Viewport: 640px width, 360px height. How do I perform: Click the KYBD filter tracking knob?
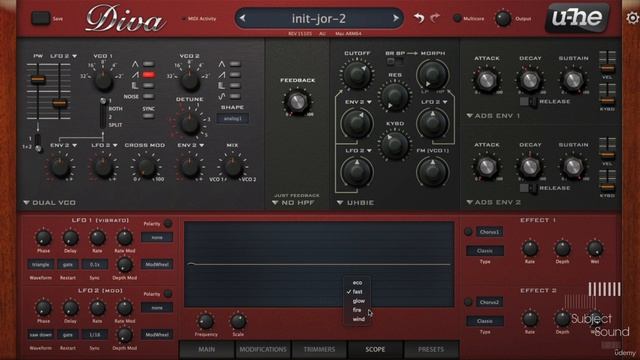(x=395, y=145)
